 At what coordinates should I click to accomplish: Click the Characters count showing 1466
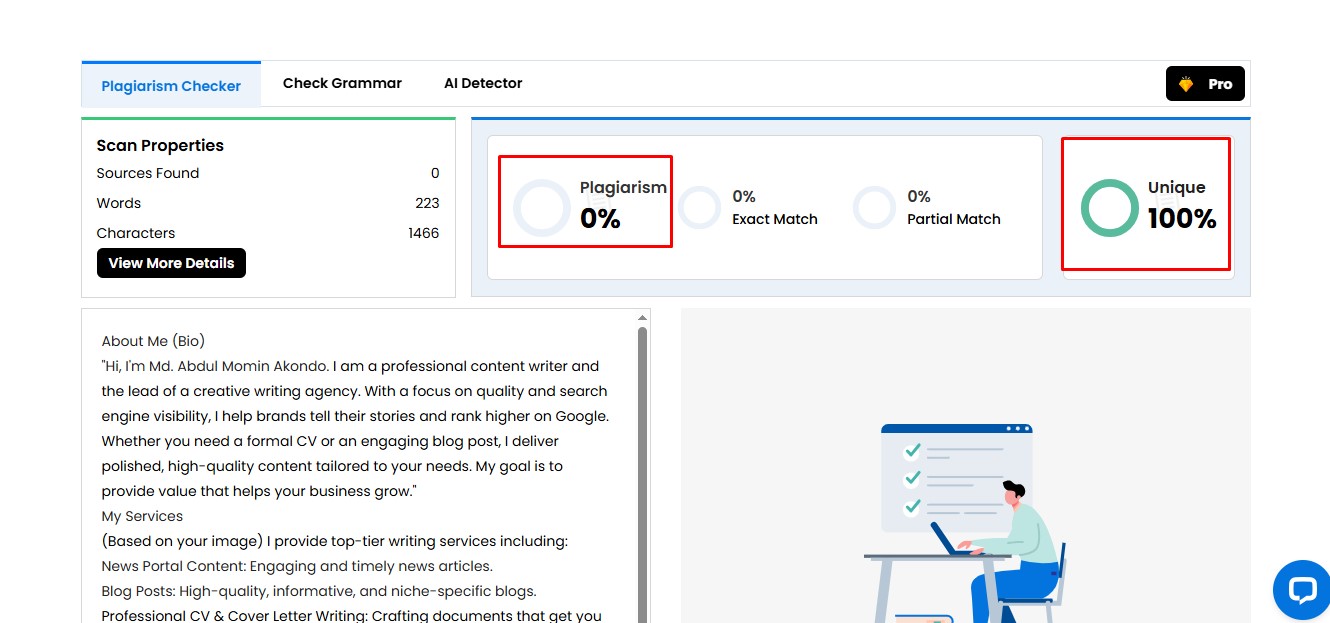[424, 233]
